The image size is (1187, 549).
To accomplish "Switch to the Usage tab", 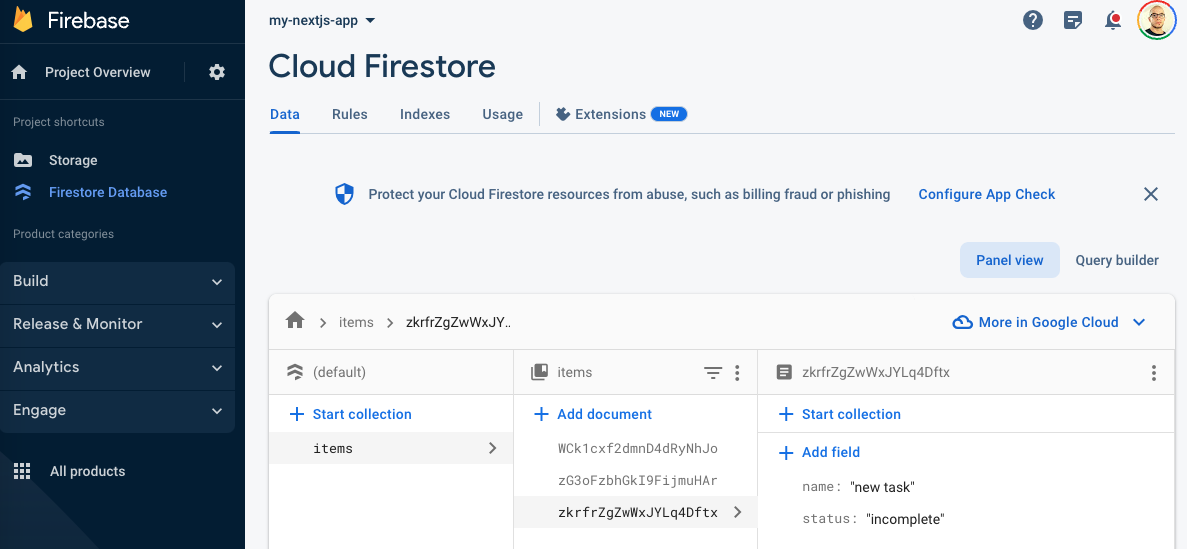I will tap(503, 114).
